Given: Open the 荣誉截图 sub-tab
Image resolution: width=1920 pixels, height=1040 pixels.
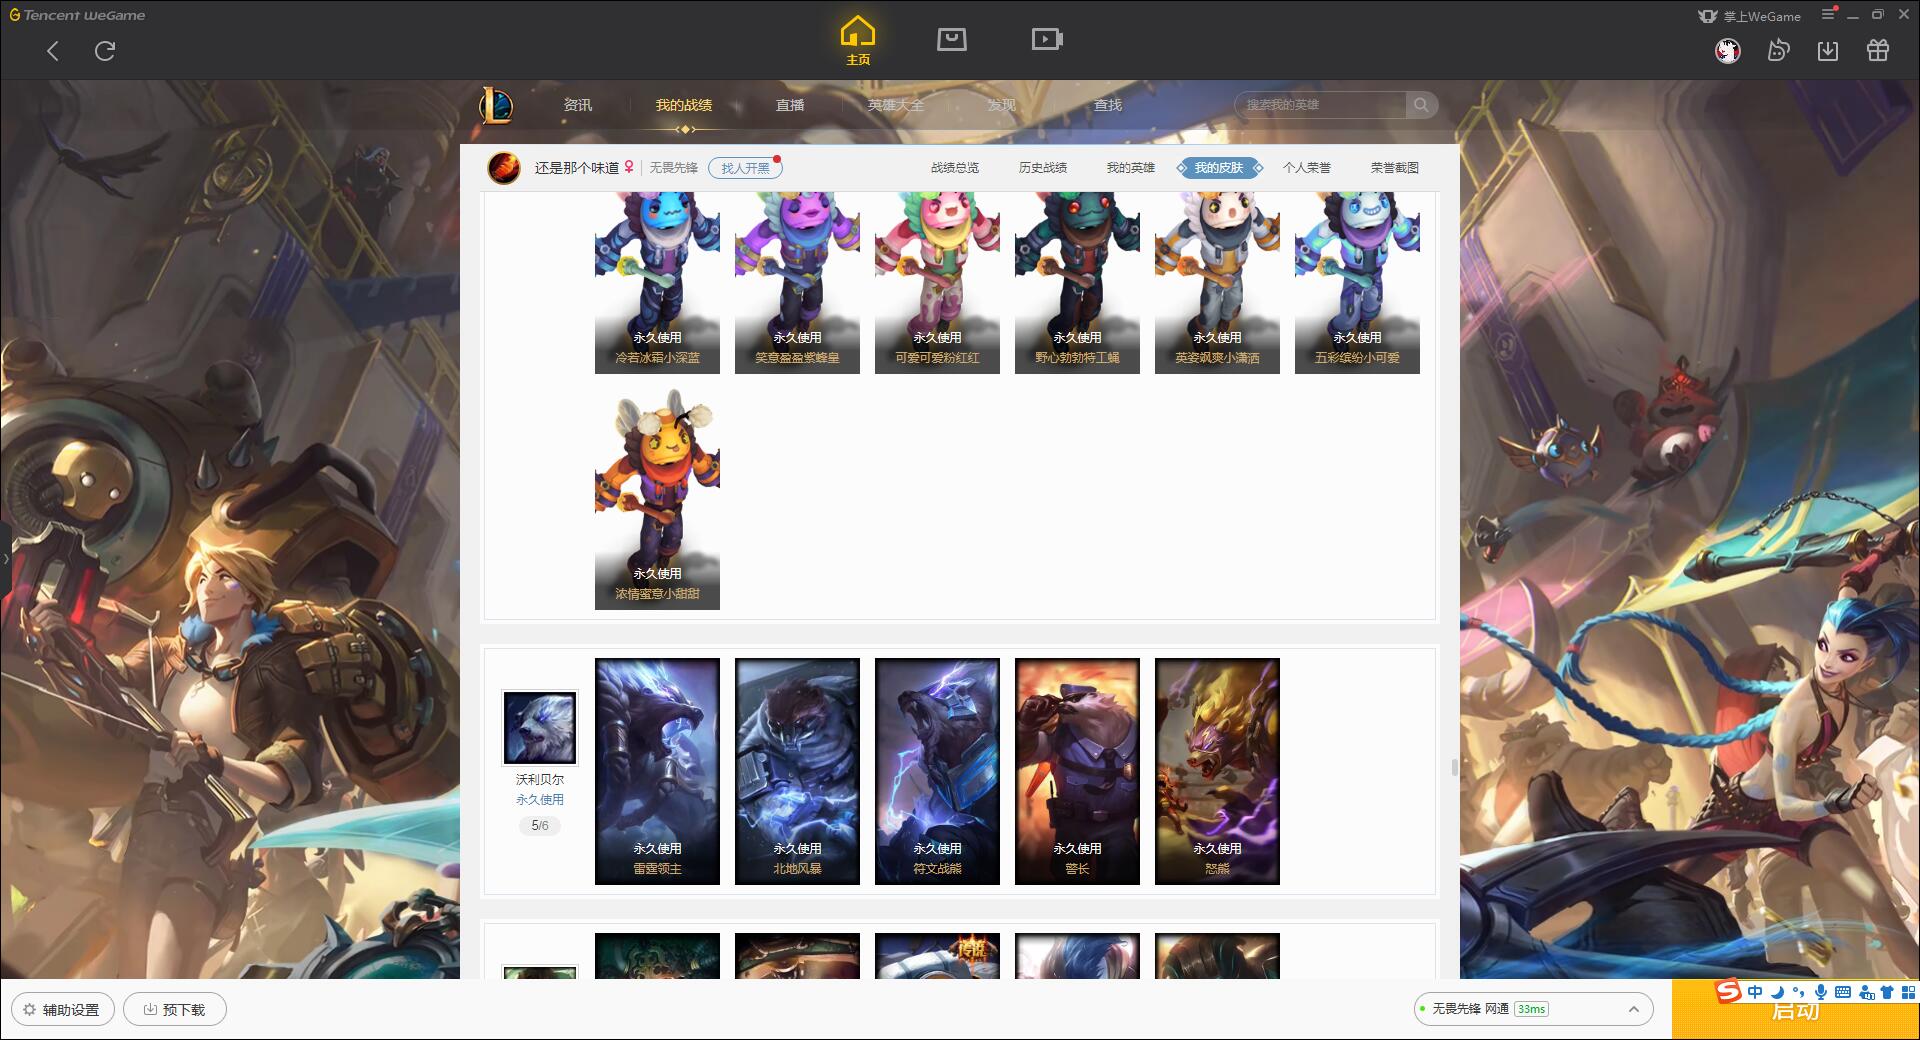Looking at the screenshot, I should coord(1395,168).
